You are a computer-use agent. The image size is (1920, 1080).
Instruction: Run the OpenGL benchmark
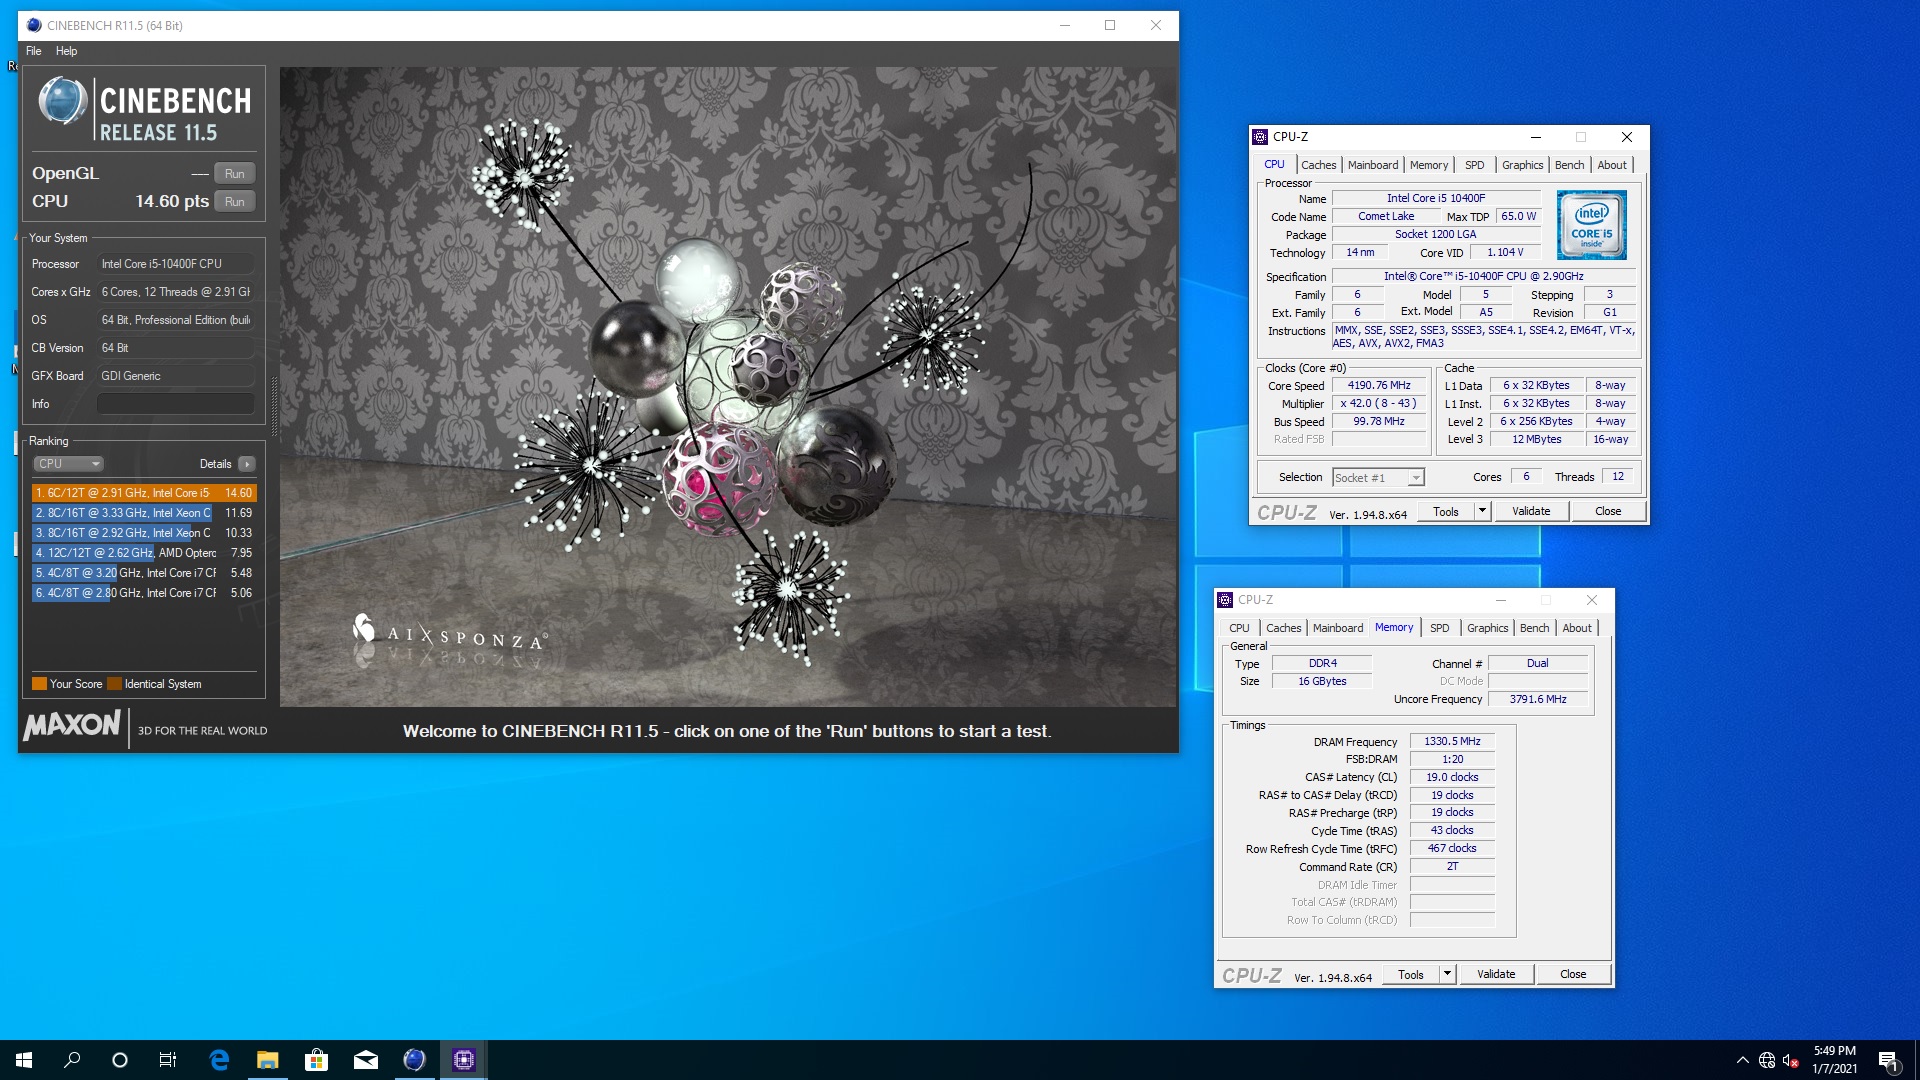[x=235, y=173]
